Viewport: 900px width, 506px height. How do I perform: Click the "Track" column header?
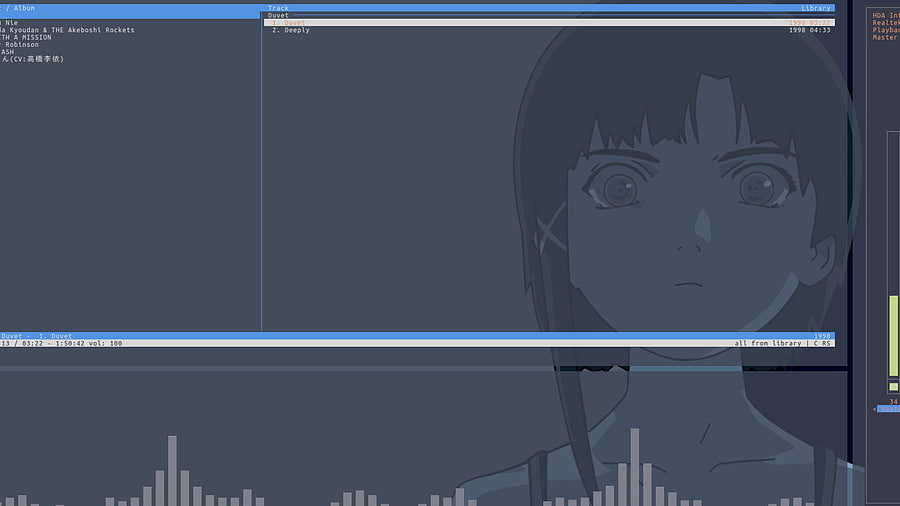point(278,8)
